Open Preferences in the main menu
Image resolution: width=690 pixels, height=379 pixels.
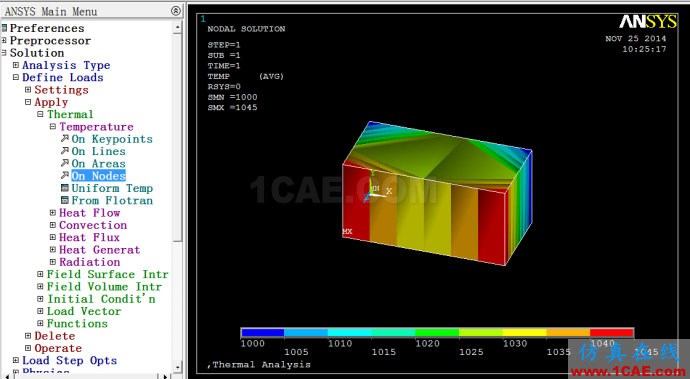(x=47, y=28)
